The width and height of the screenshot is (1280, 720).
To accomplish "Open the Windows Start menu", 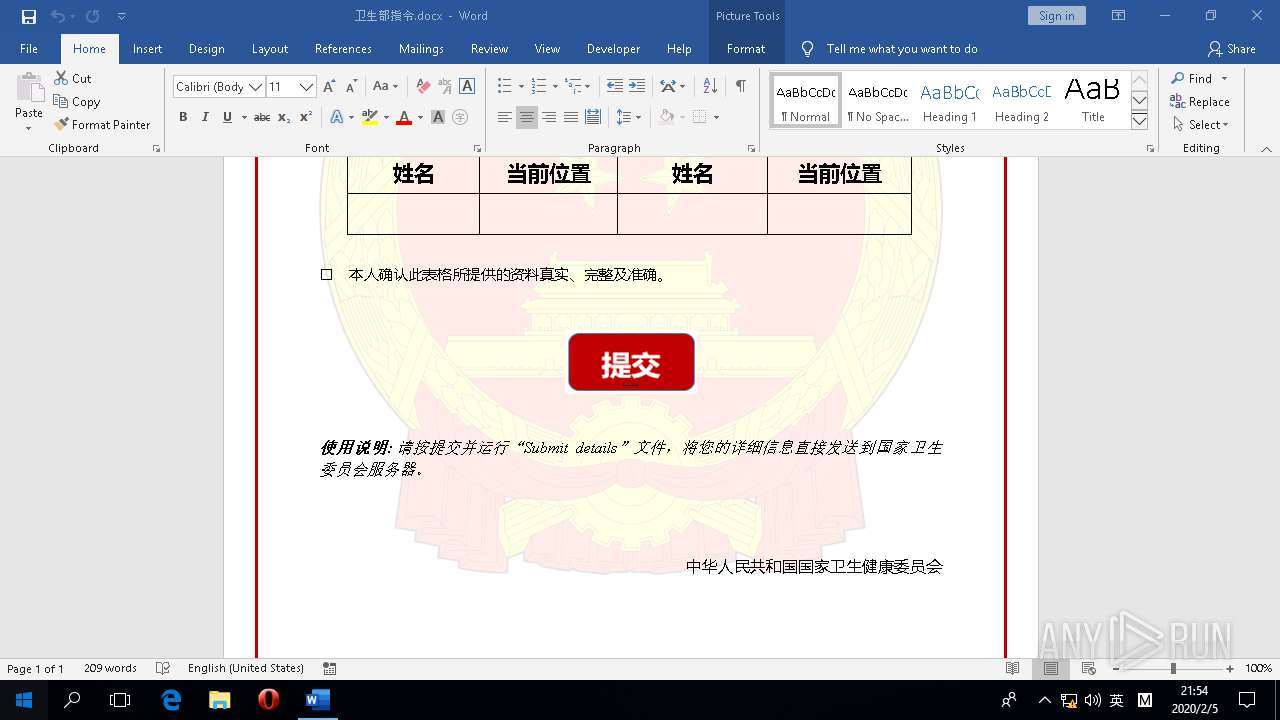I will [24, 700].
